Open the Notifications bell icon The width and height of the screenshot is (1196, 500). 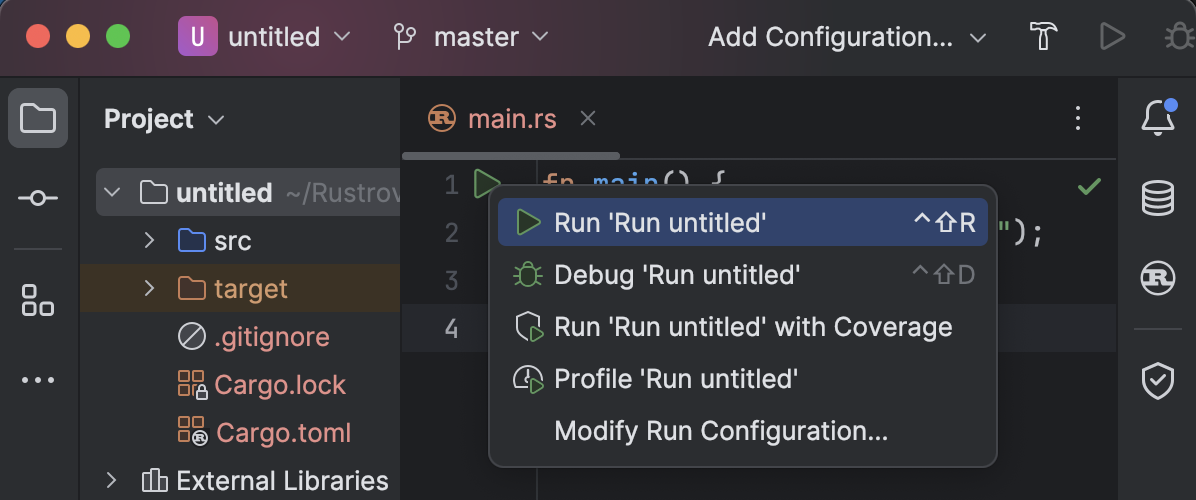click(x=1157, y=118)
